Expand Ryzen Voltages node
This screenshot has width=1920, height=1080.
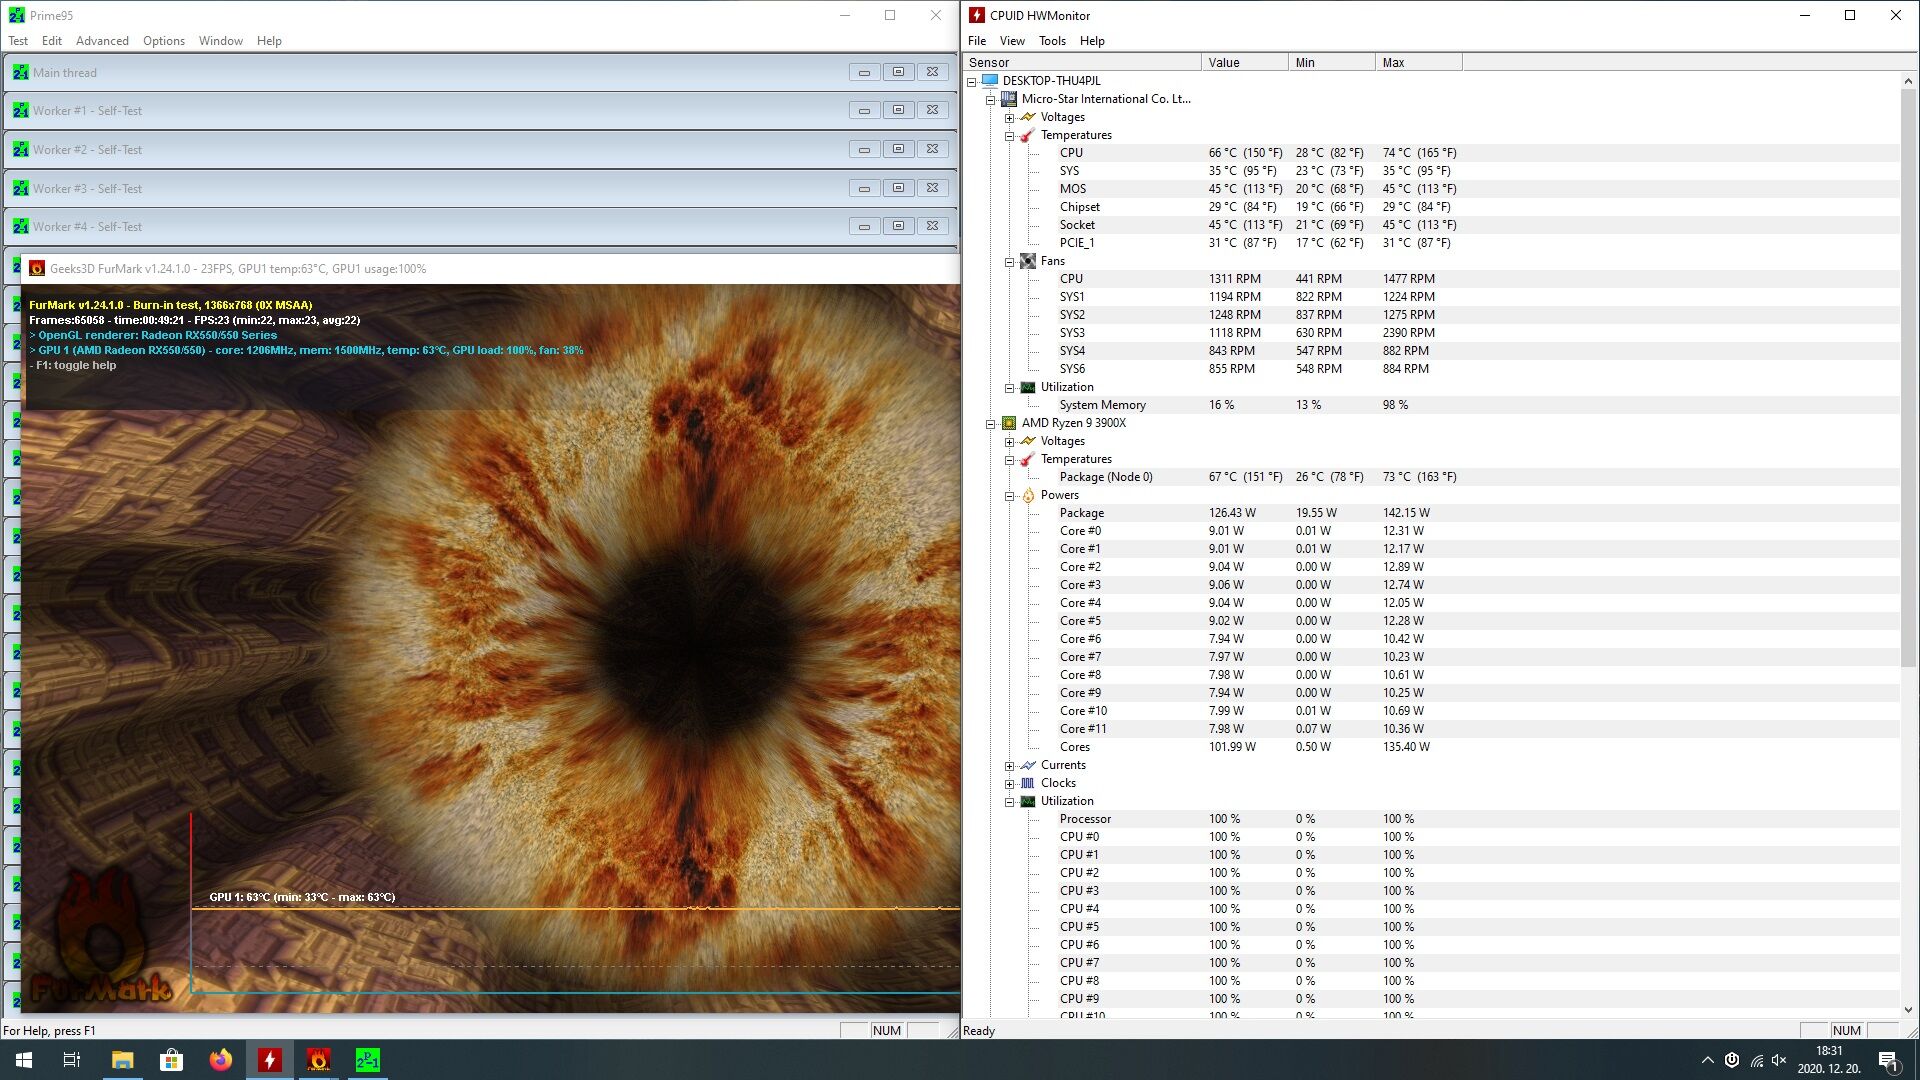click(1009, 441)
